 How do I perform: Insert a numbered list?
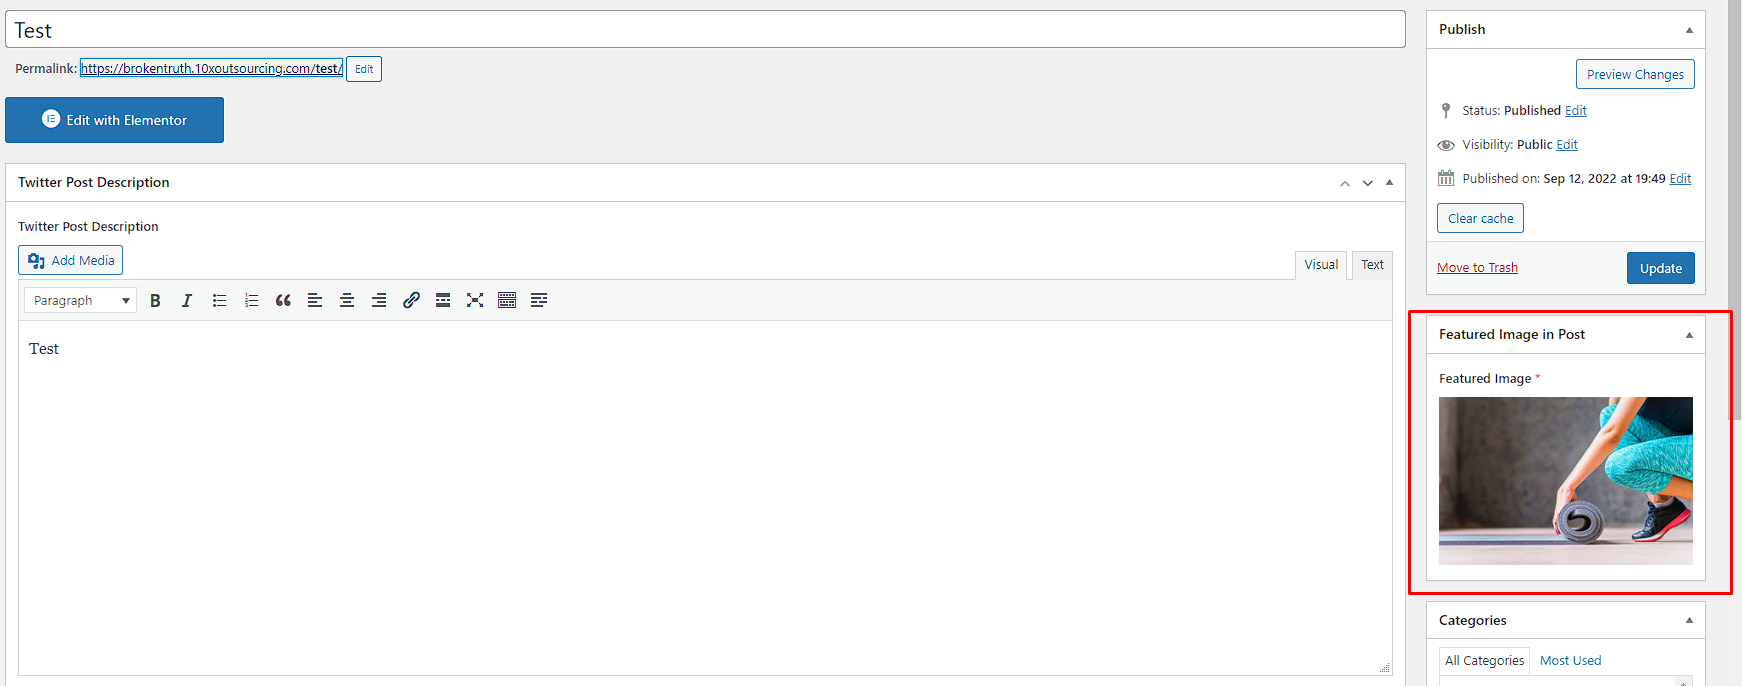(251, 300)
